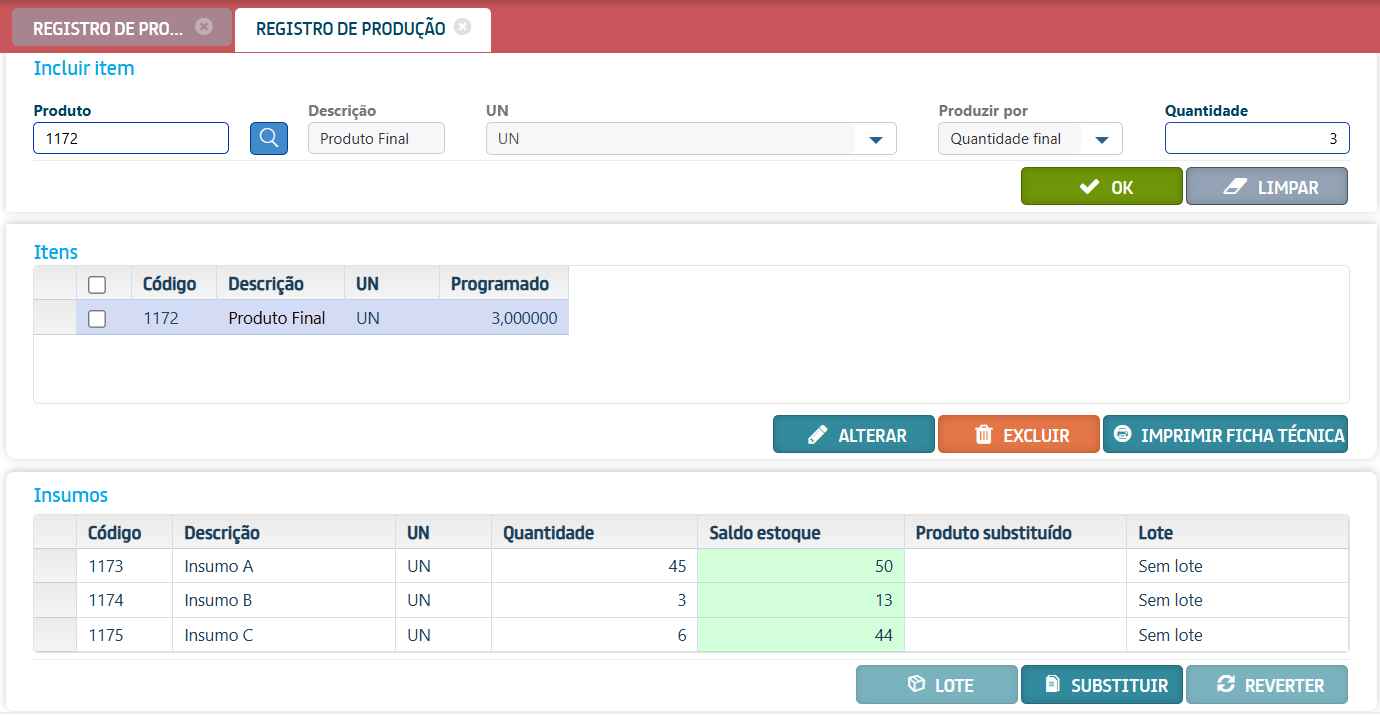Click the printer icon on Imprimir Ficha Técnica
Viewport: 1380px width, 716px height.
(1123, 434)
